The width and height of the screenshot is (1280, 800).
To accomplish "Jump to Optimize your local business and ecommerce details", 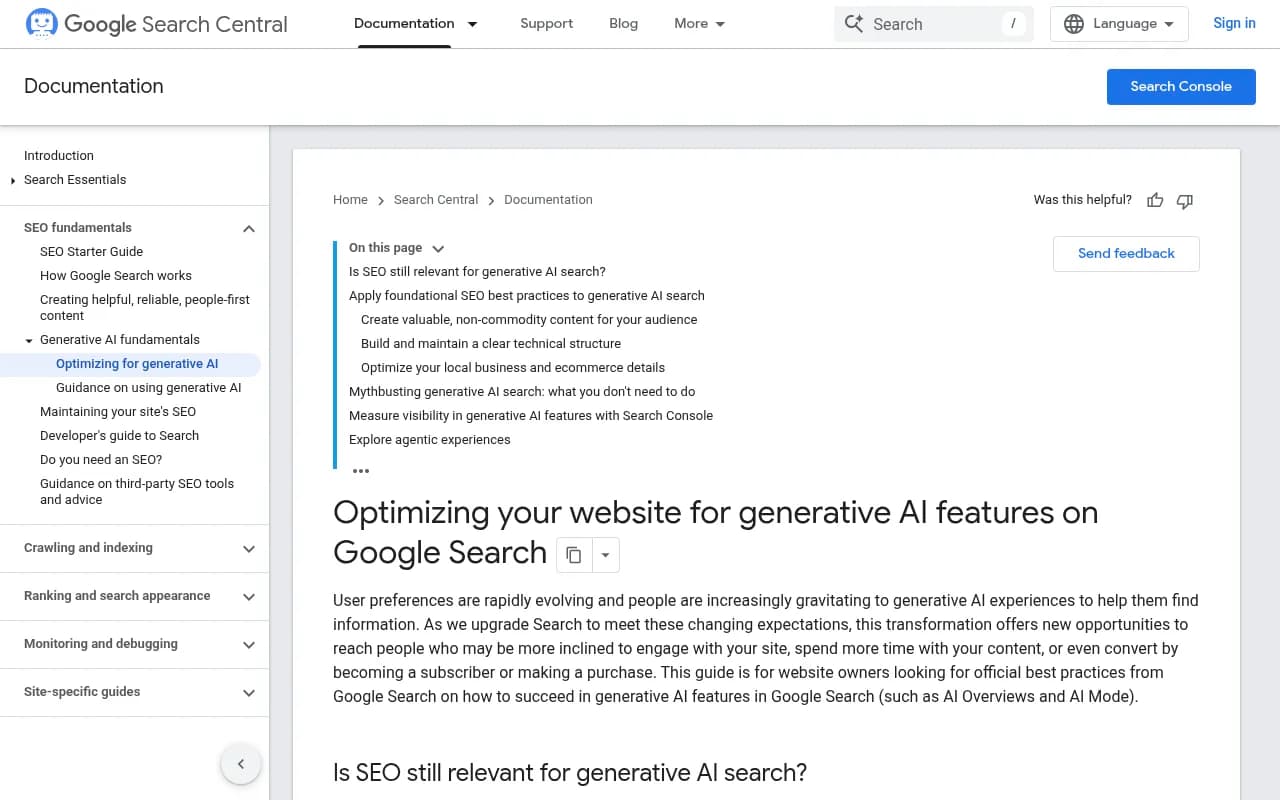I will 513,368.
